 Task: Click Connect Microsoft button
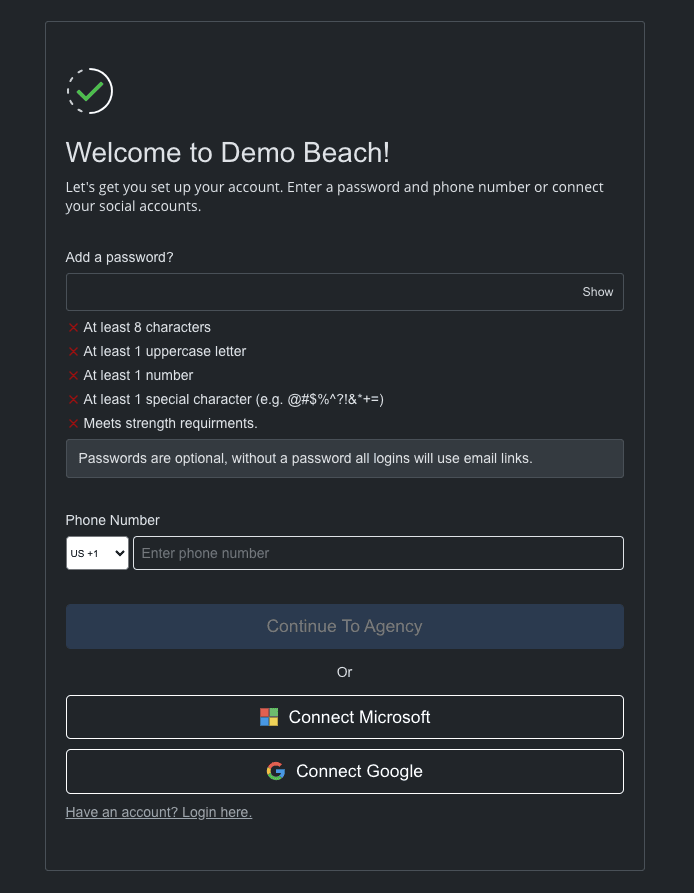coord(345,717)
